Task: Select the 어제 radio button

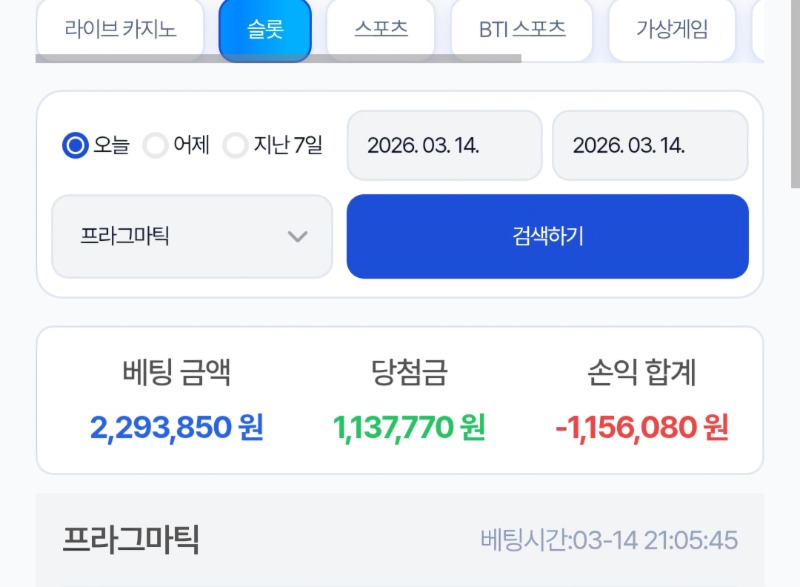Action: tap(155, 146)
